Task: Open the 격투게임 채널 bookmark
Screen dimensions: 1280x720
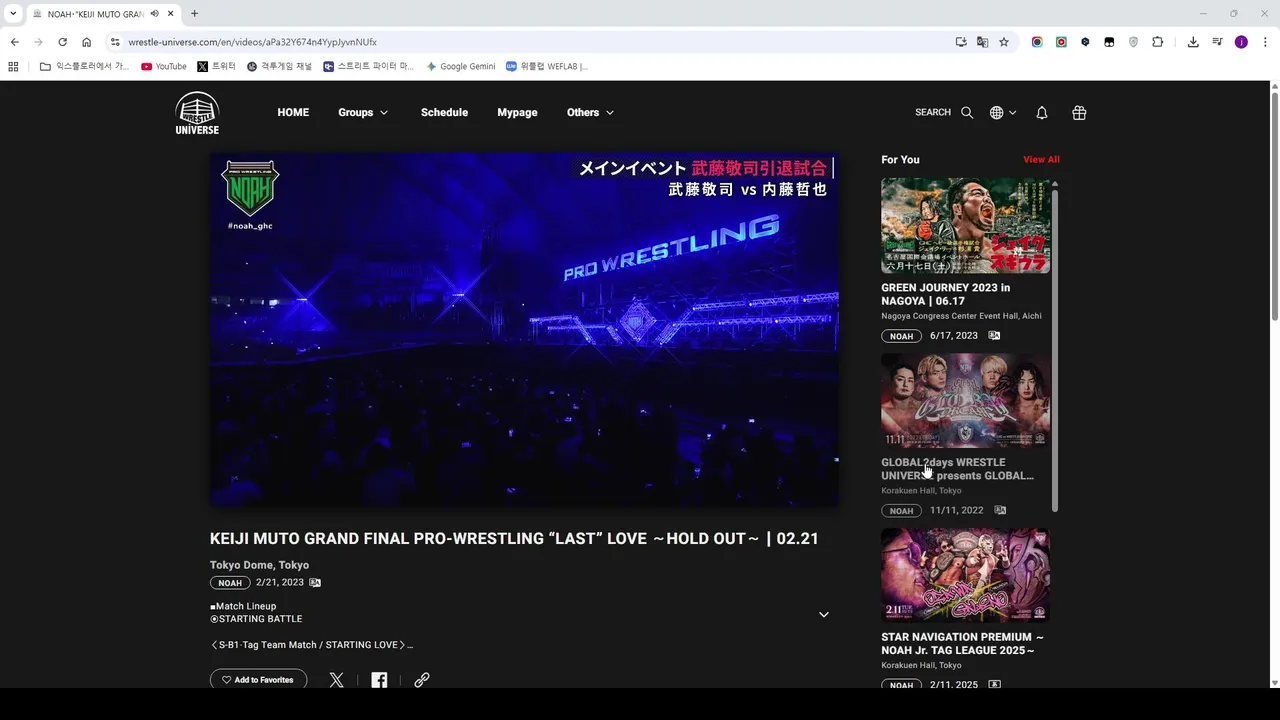Action: pyautogui.click(x=280, y=66)
